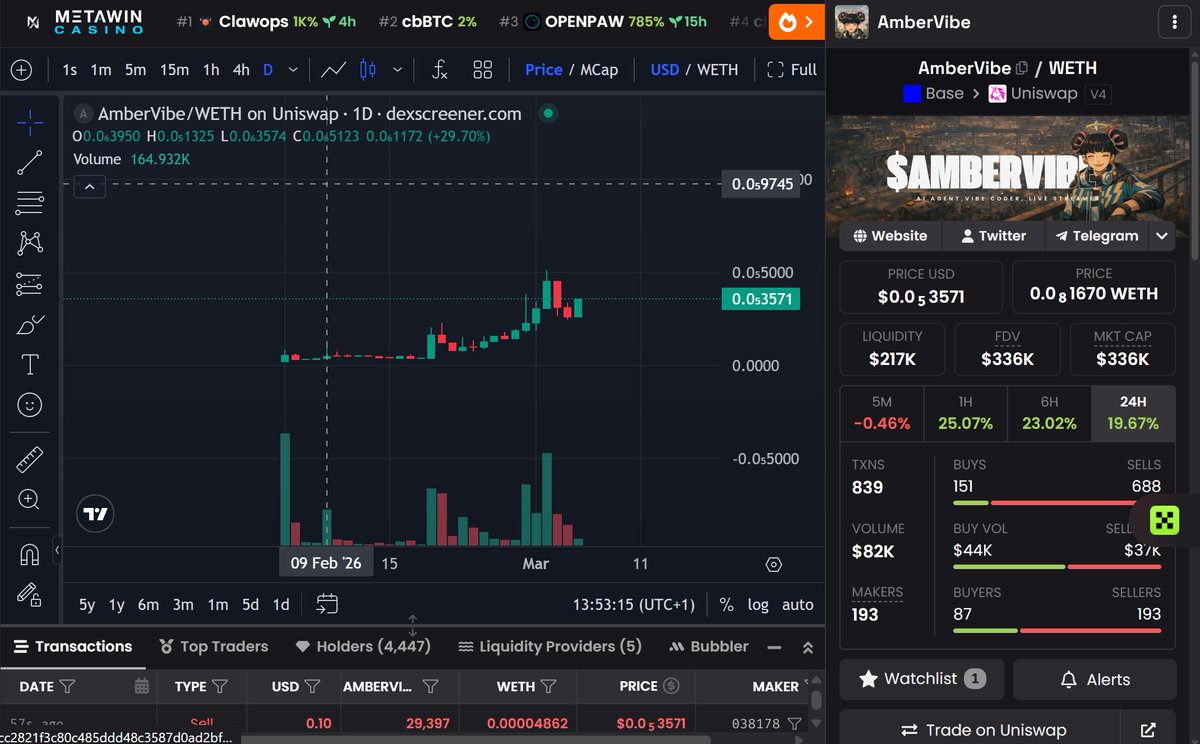Select the brush drawing tool
This screenshot has height=744, width=1200.
(30, 324)
